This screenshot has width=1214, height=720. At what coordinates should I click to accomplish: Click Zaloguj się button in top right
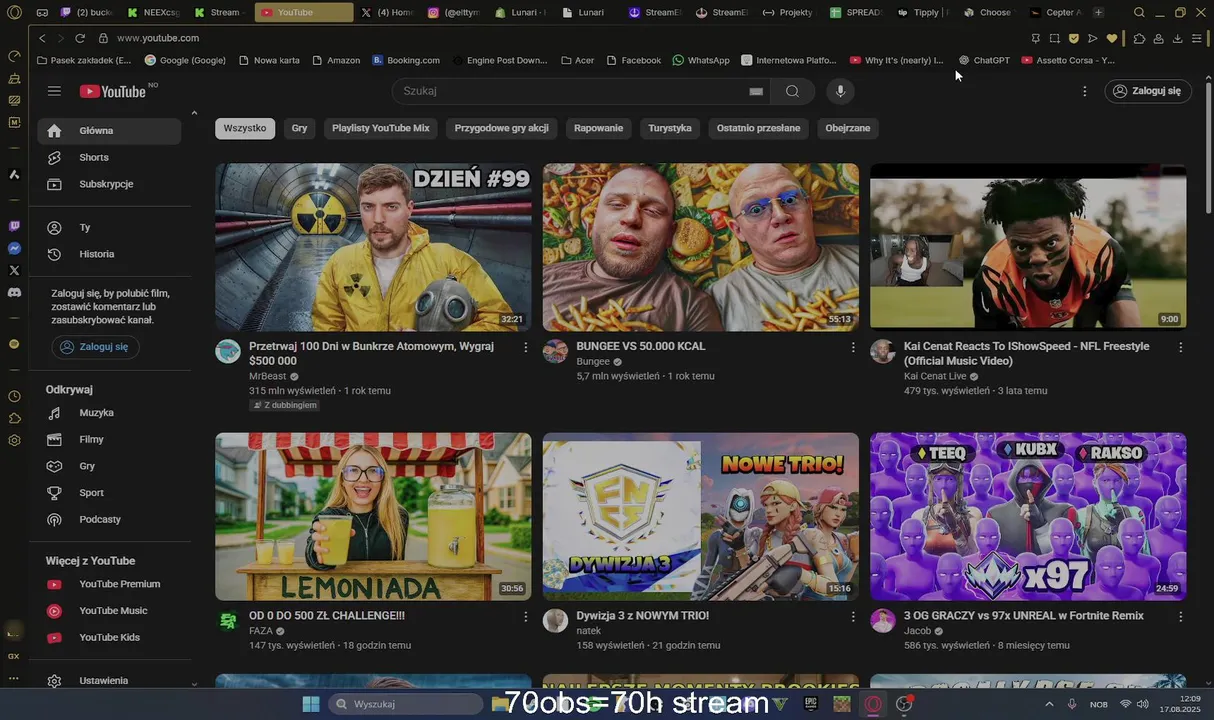1148,91
